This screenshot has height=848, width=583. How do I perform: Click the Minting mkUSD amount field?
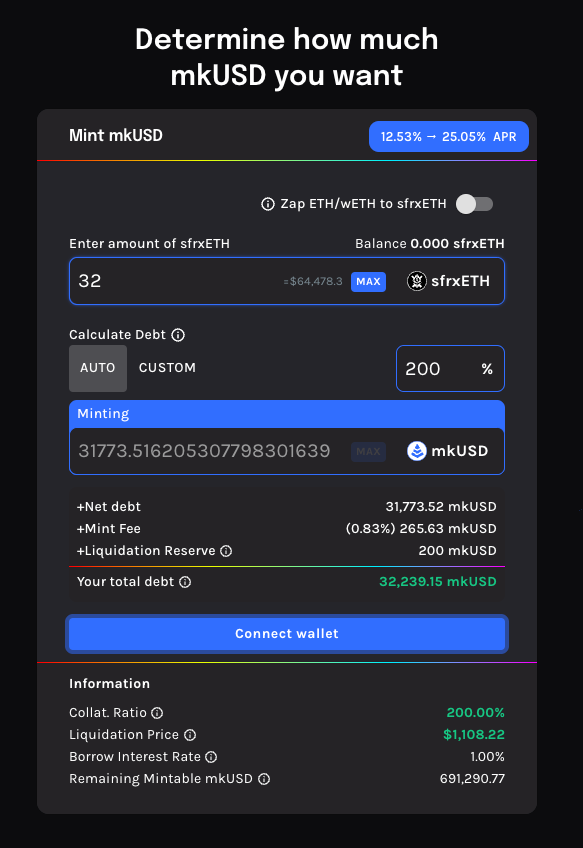coord(287,451)
